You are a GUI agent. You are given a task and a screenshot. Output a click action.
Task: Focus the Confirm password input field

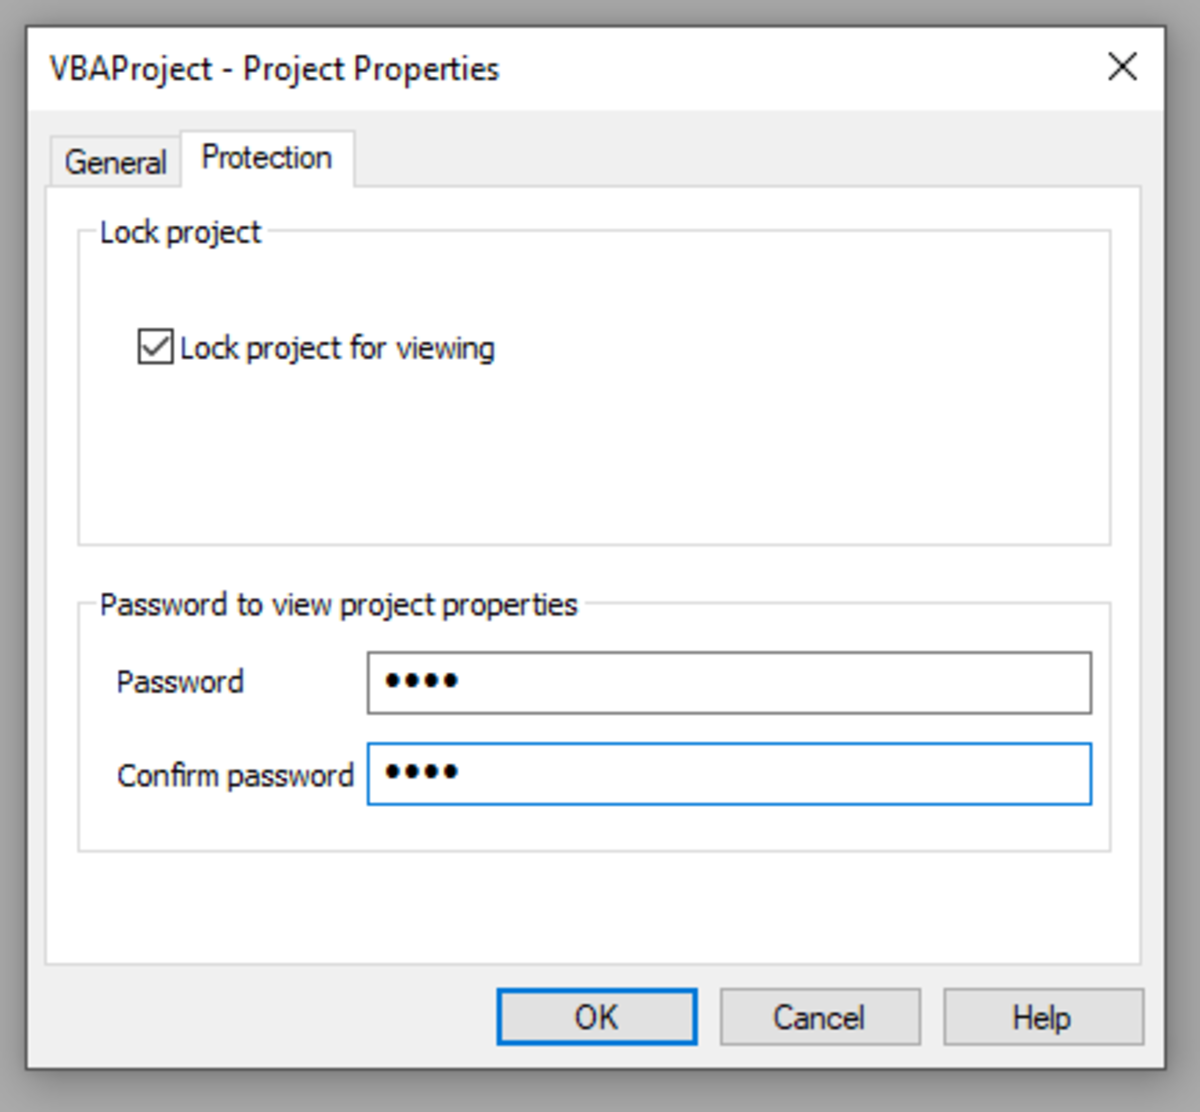(x=728, y=774)
